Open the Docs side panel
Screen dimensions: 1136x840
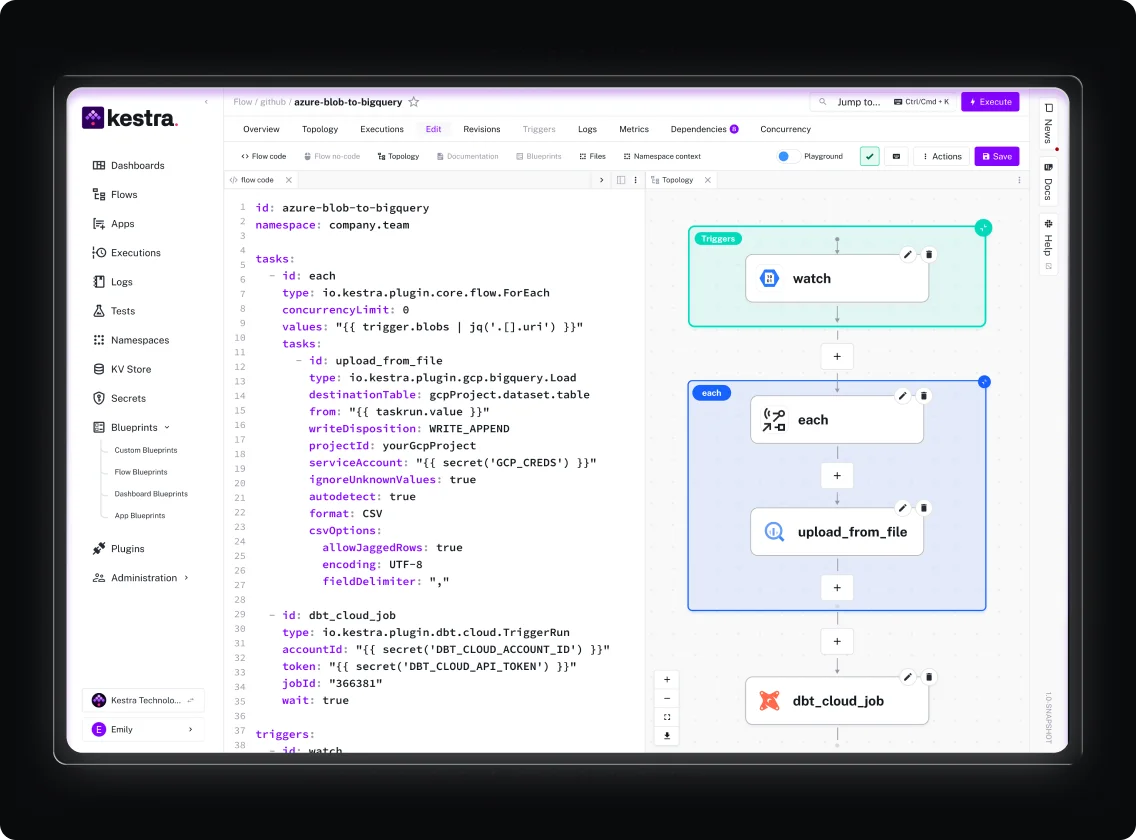click(1048, 183)
